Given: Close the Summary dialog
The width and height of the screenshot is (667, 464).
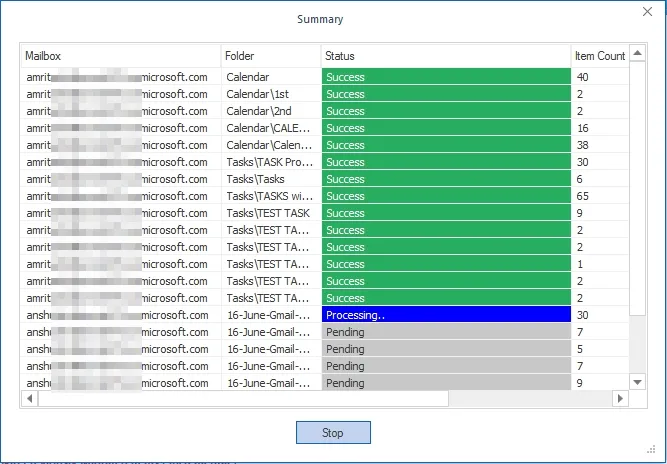Looking at the screenshot, I should 647,11.
